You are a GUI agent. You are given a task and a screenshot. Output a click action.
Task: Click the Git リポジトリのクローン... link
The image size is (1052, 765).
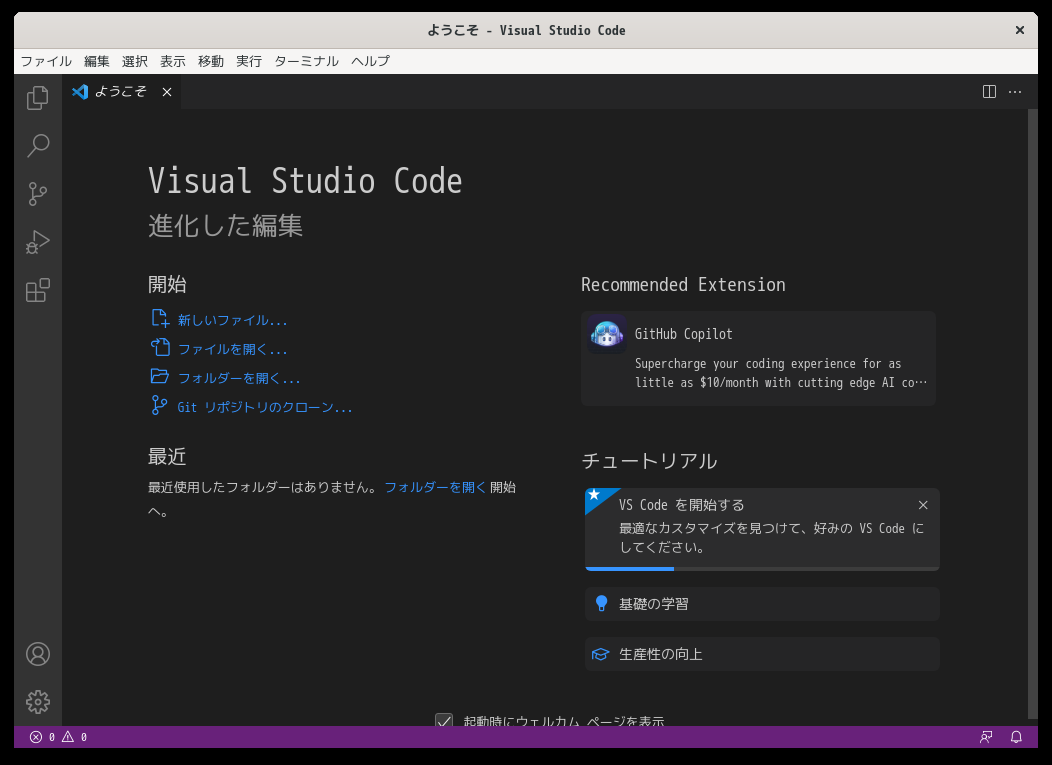(264, 407)
